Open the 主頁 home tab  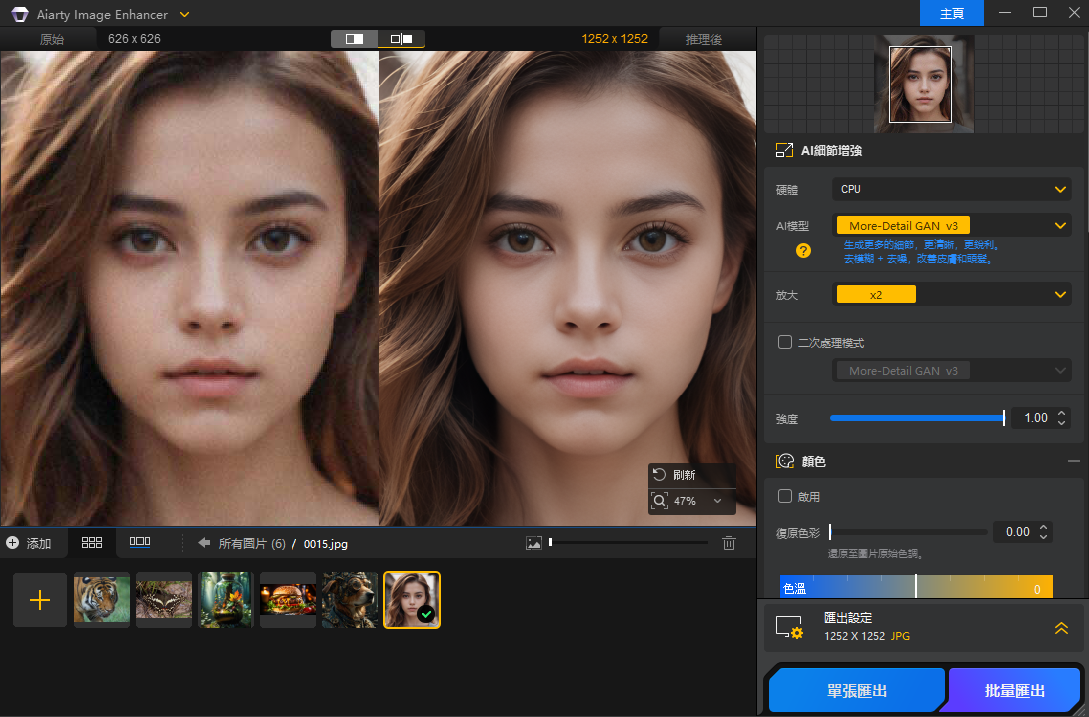coord(952,13)
